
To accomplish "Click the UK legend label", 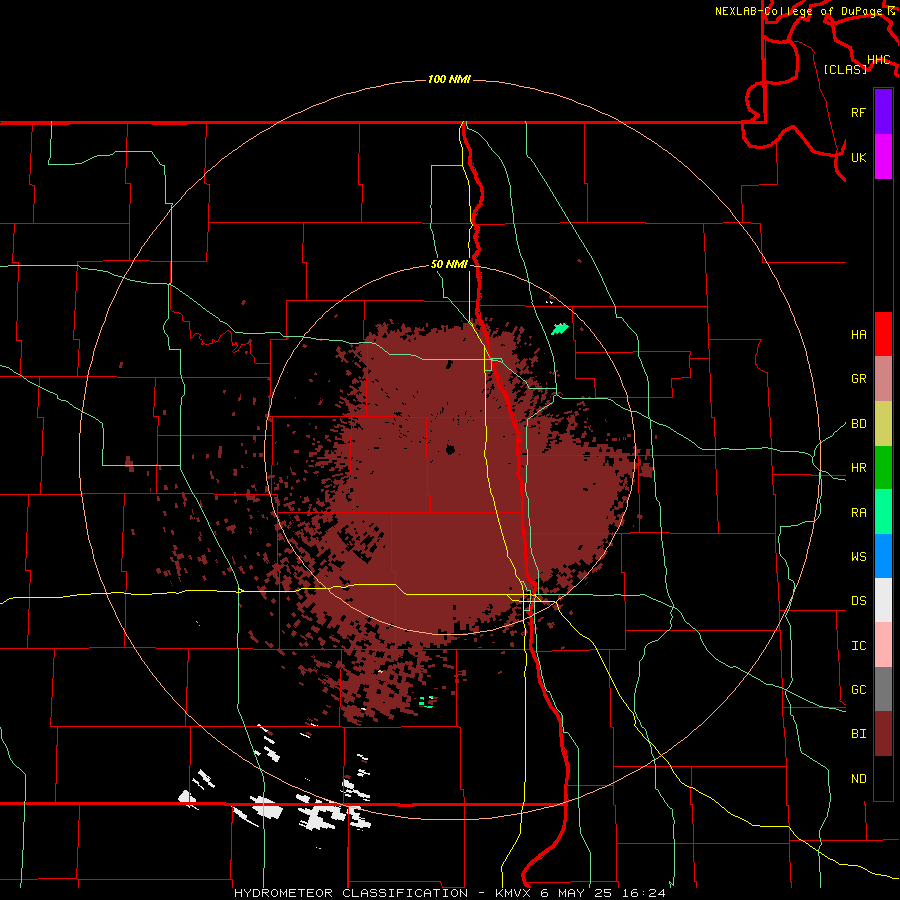I will point(858,157).
